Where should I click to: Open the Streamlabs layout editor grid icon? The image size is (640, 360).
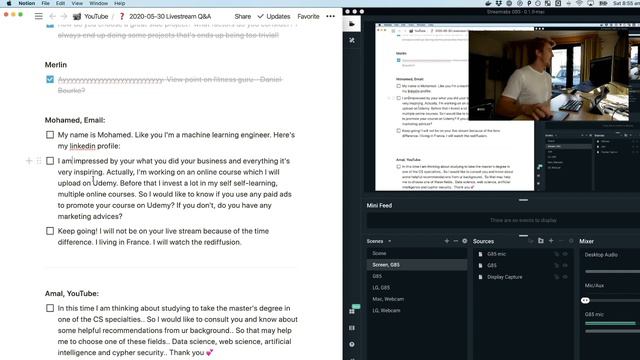(x=352, y=311)
